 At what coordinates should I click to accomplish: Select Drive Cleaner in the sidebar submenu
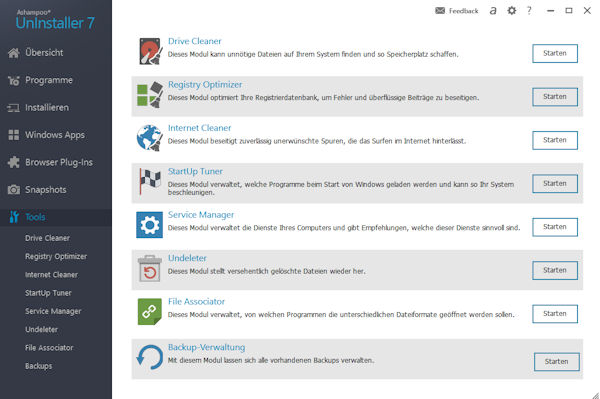[x=47, y=238]
